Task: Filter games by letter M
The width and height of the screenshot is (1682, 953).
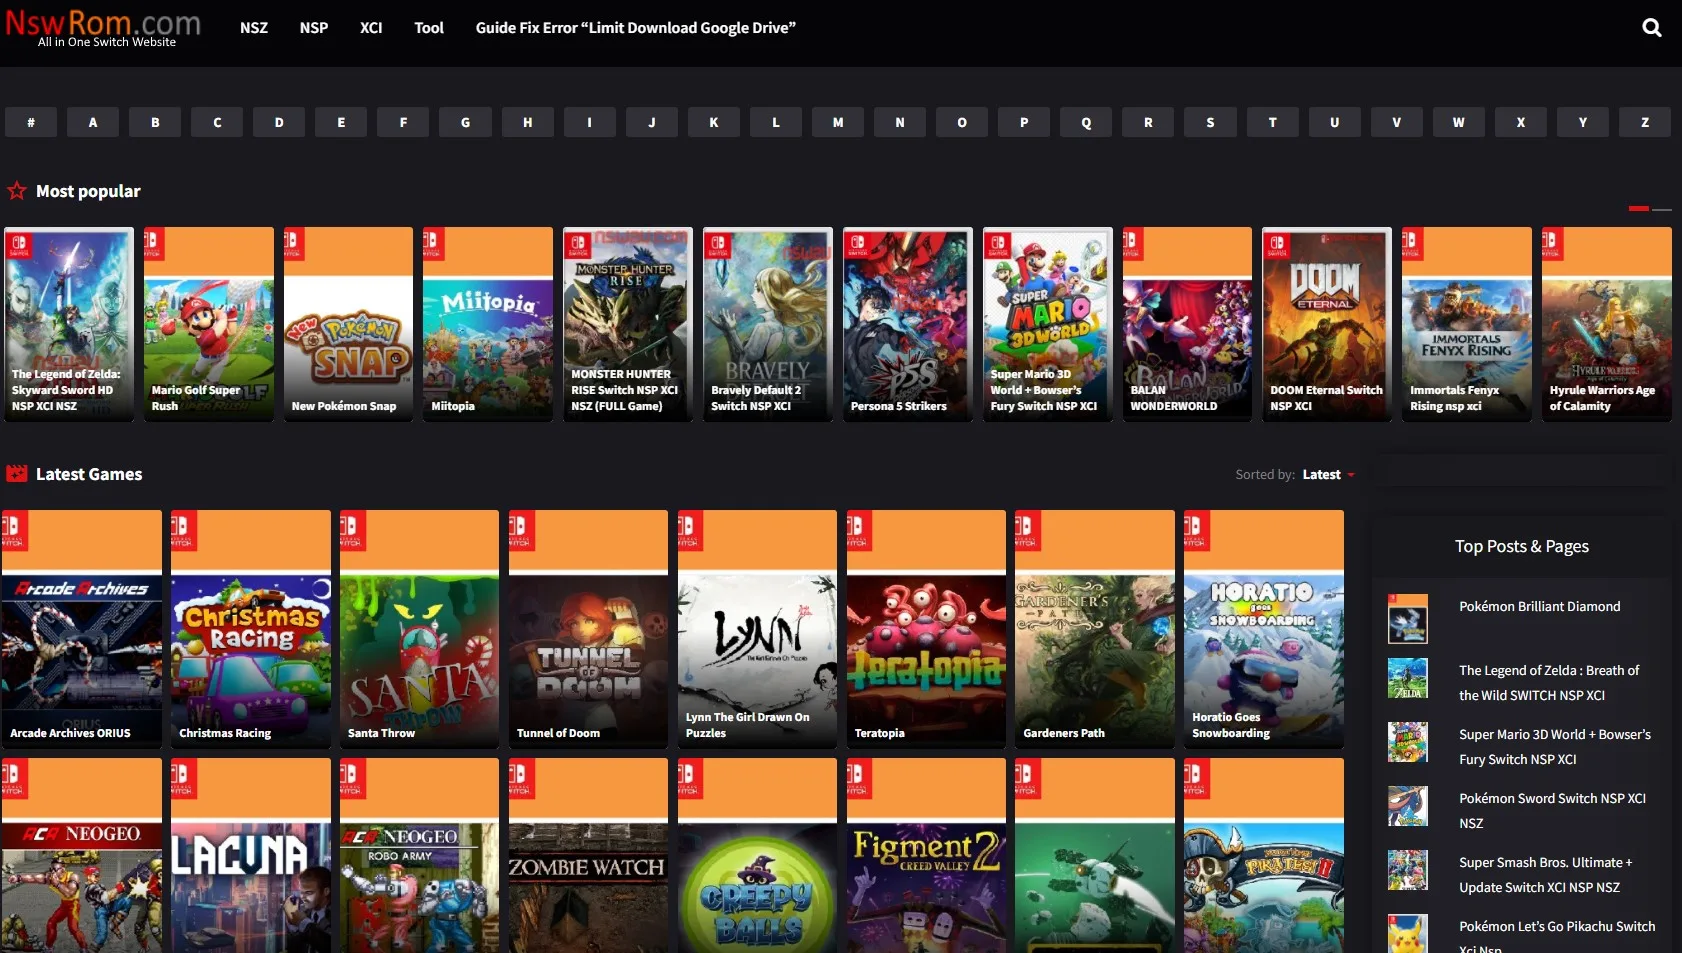Action: tap(838, 122)
